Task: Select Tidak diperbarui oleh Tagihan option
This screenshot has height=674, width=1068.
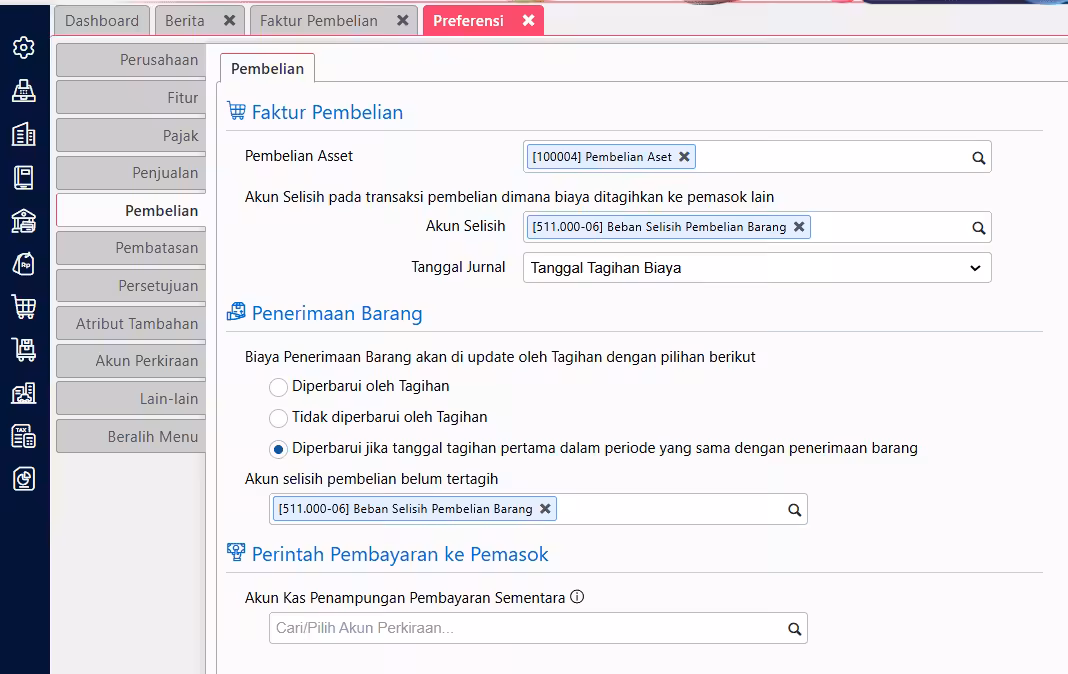Action: coord(278,418)
